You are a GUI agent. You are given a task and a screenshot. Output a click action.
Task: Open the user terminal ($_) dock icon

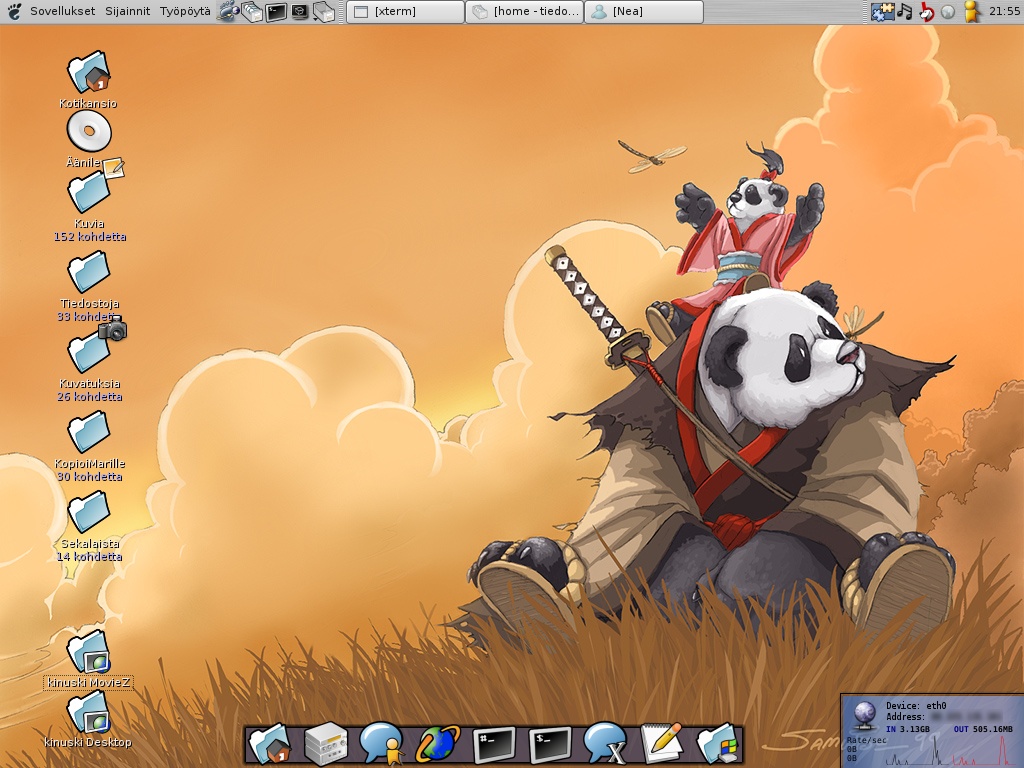point(550,744)
